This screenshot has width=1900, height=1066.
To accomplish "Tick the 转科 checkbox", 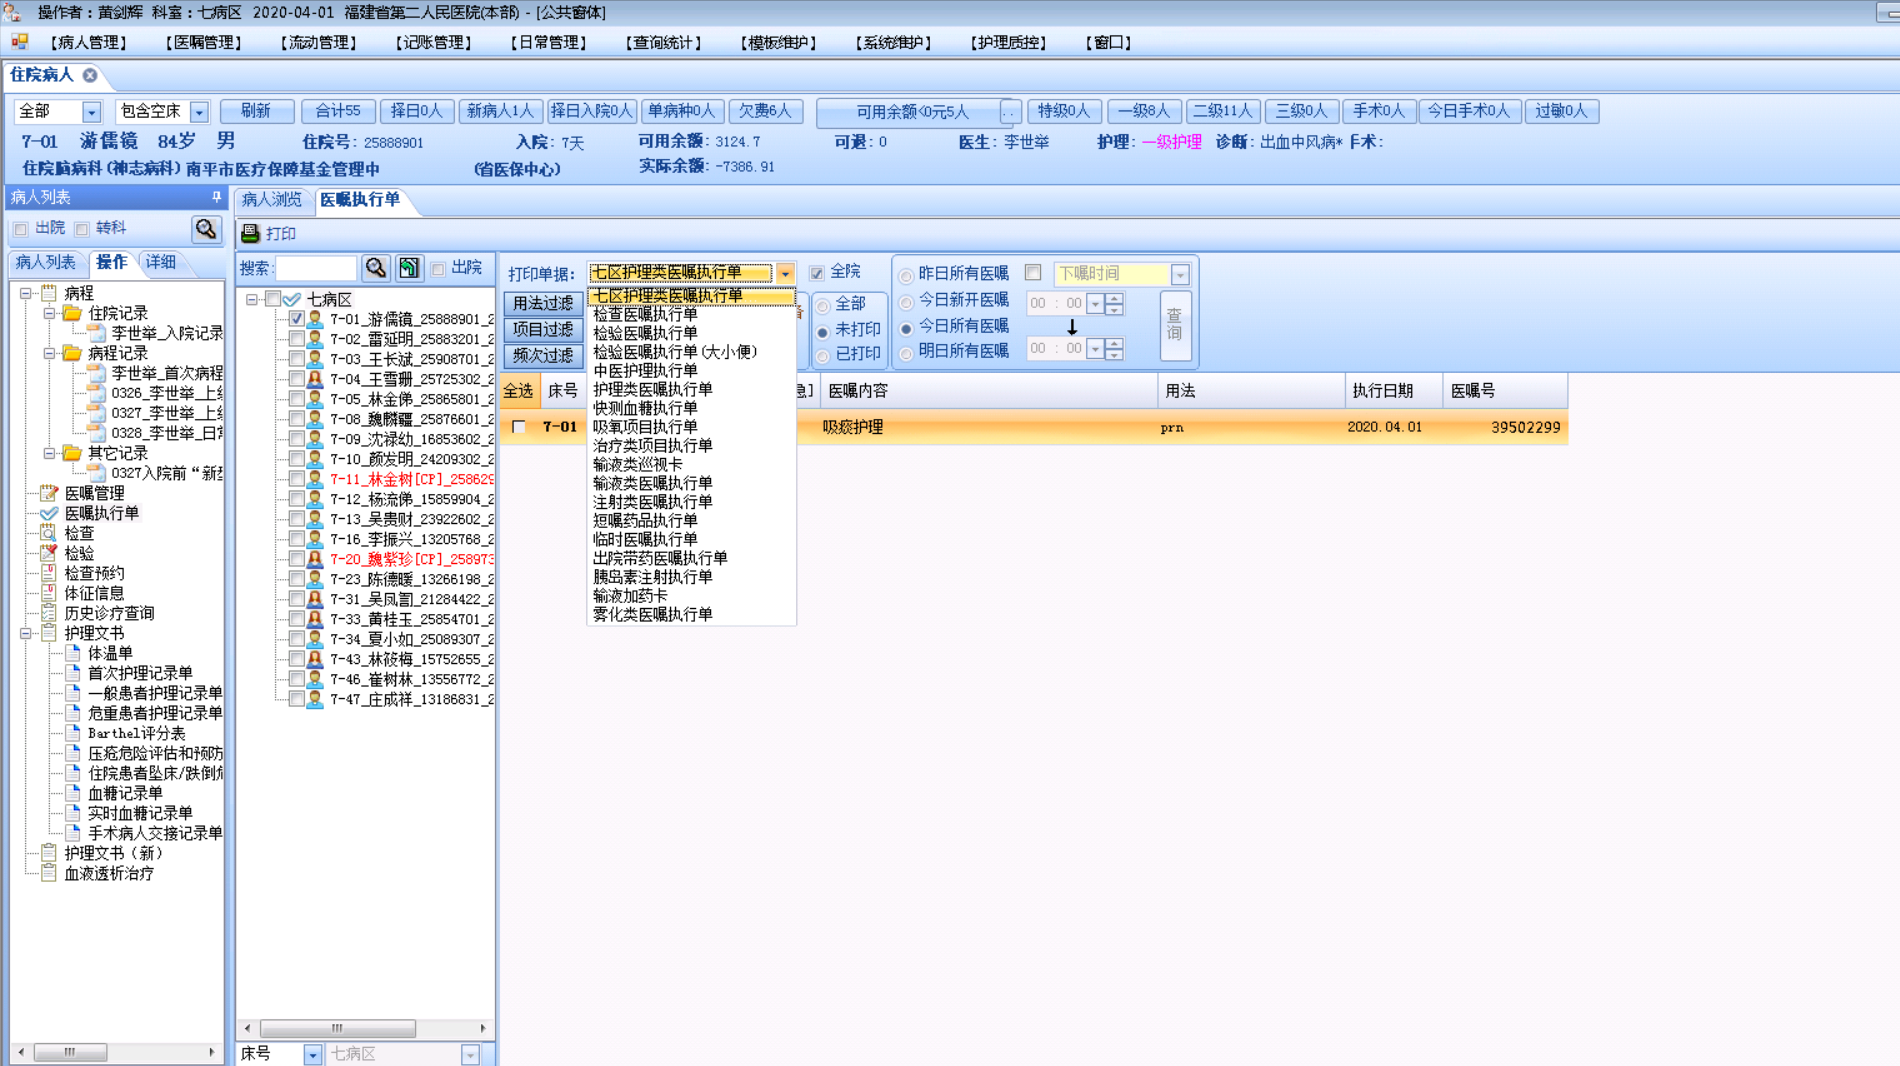I will [82, 229].
